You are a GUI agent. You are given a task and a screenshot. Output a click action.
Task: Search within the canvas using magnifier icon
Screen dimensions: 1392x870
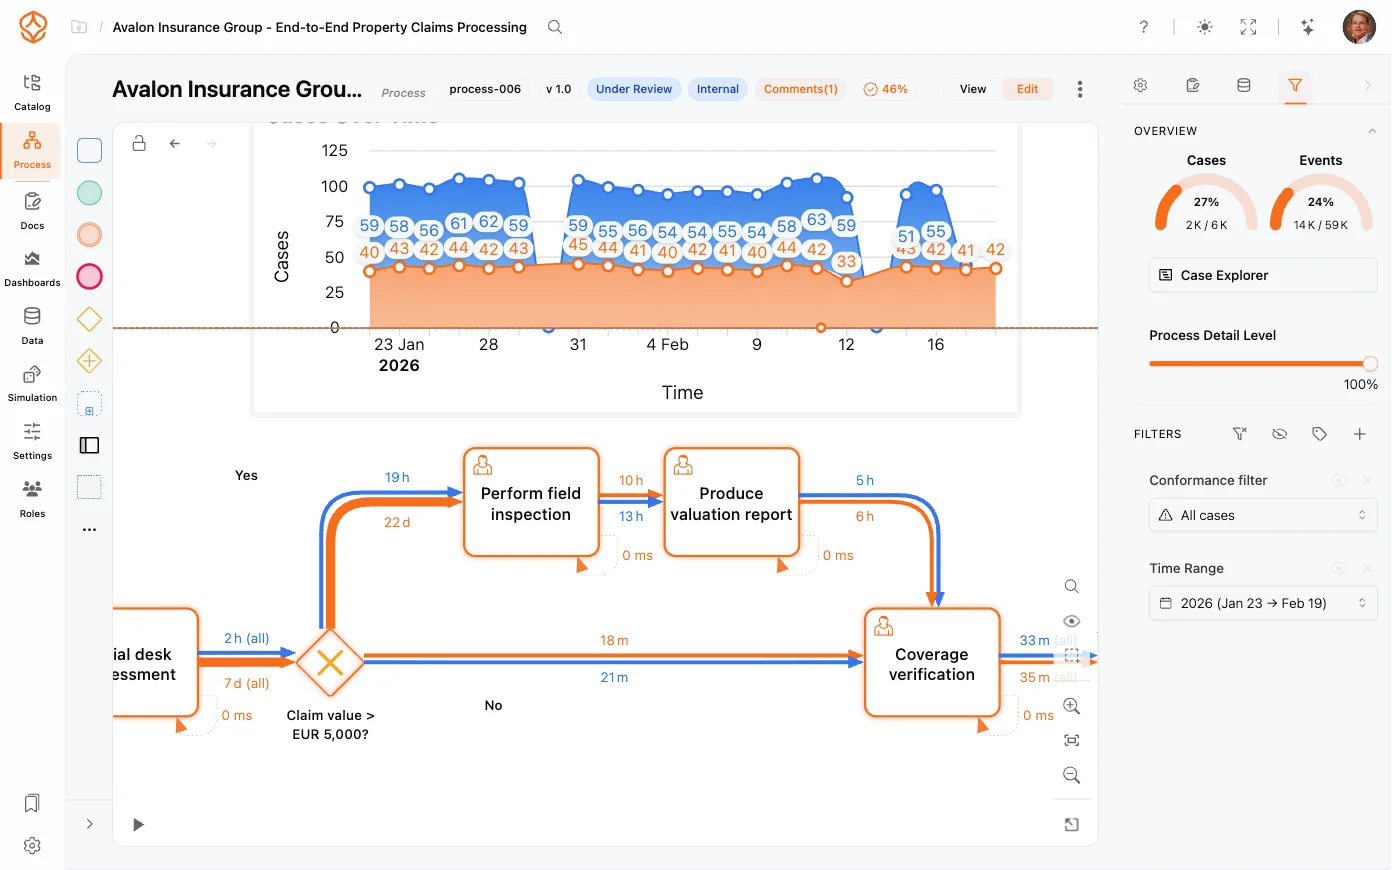[x=1072, y=586]
